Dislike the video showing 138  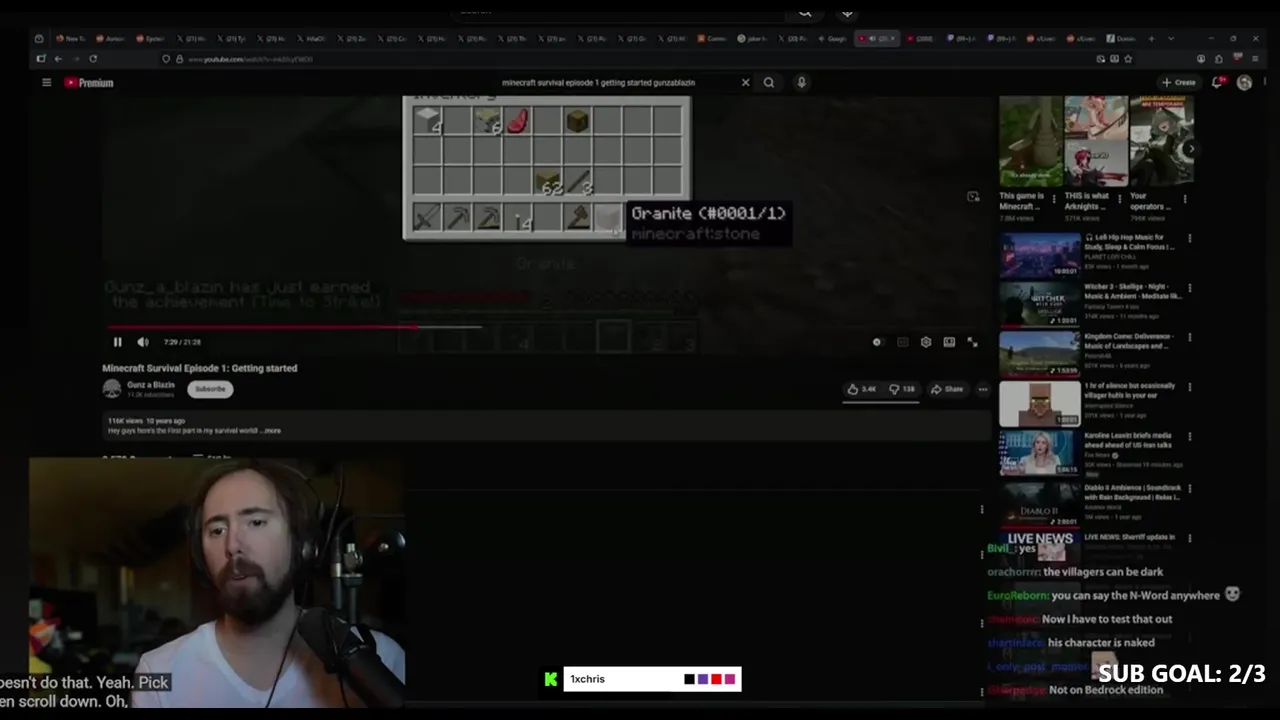(902, 389)
